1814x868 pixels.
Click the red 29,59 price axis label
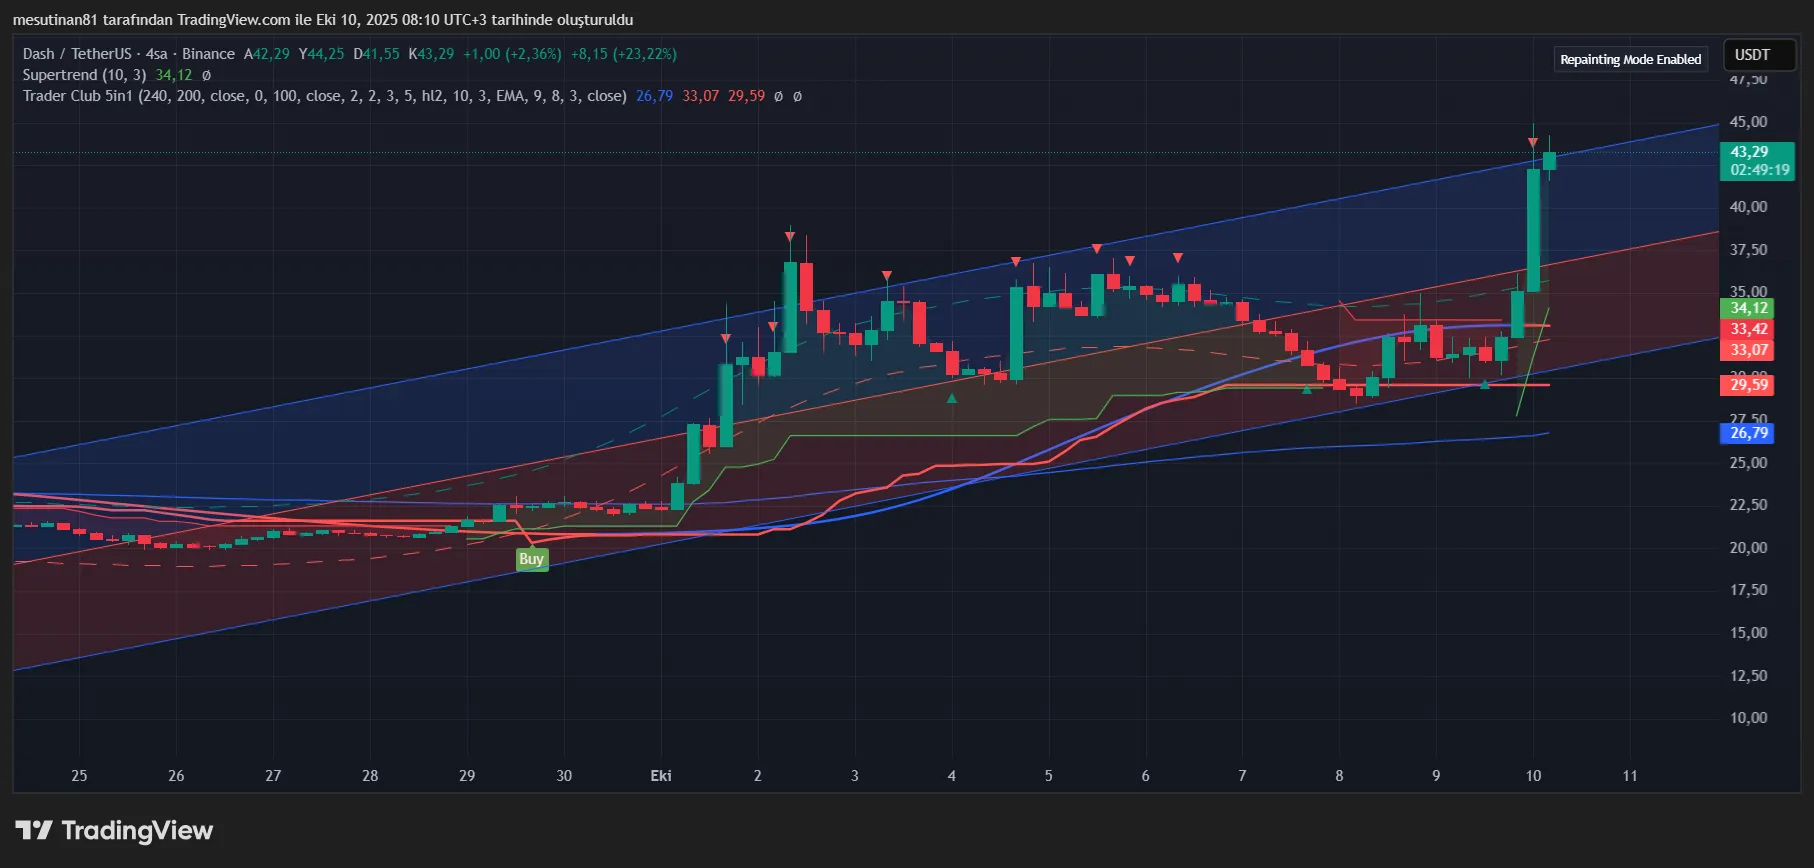pyautogui.click(x=1748, y=385)
